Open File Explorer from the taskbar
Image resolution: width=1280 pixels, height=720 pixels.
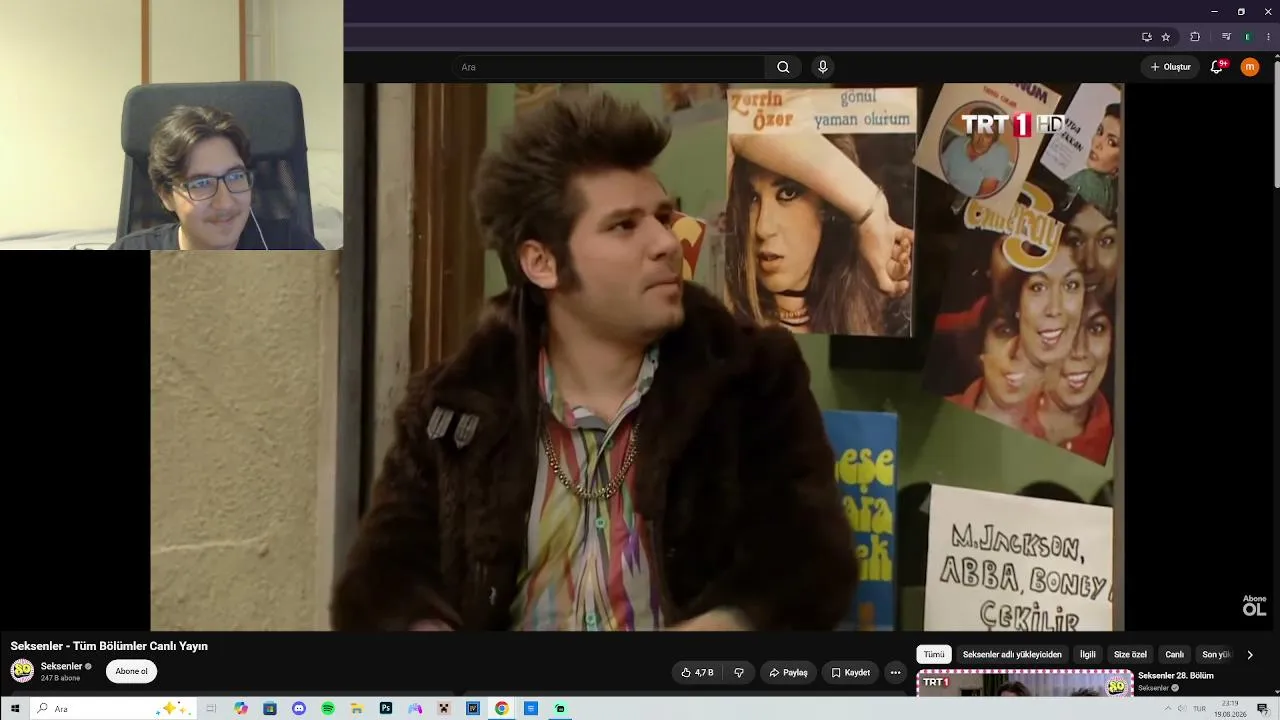click(357, 709)
